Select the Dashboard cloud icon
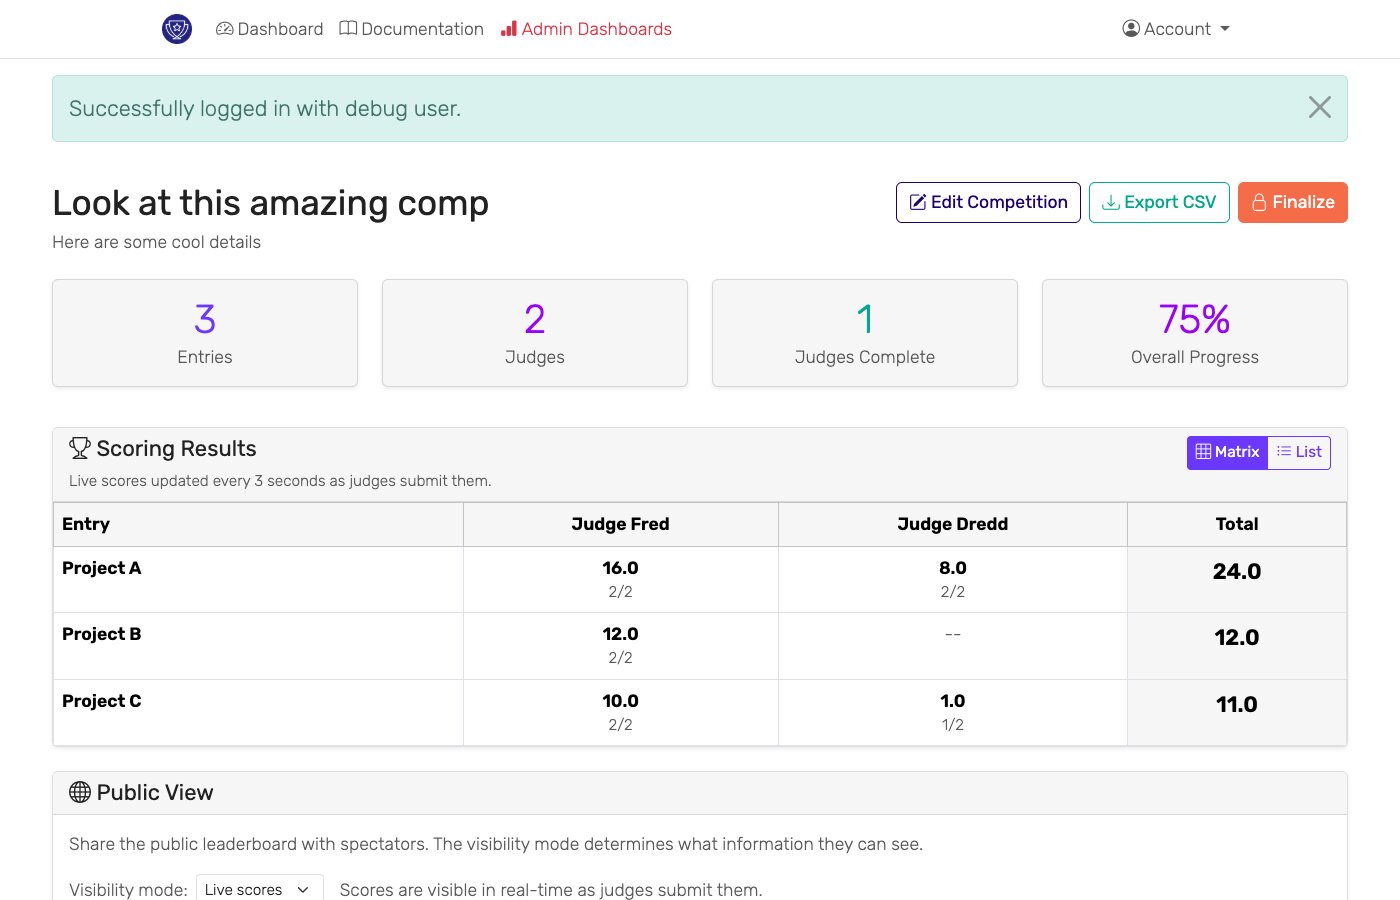This screenshot has width=1400, height=900. tap(224, 29)
